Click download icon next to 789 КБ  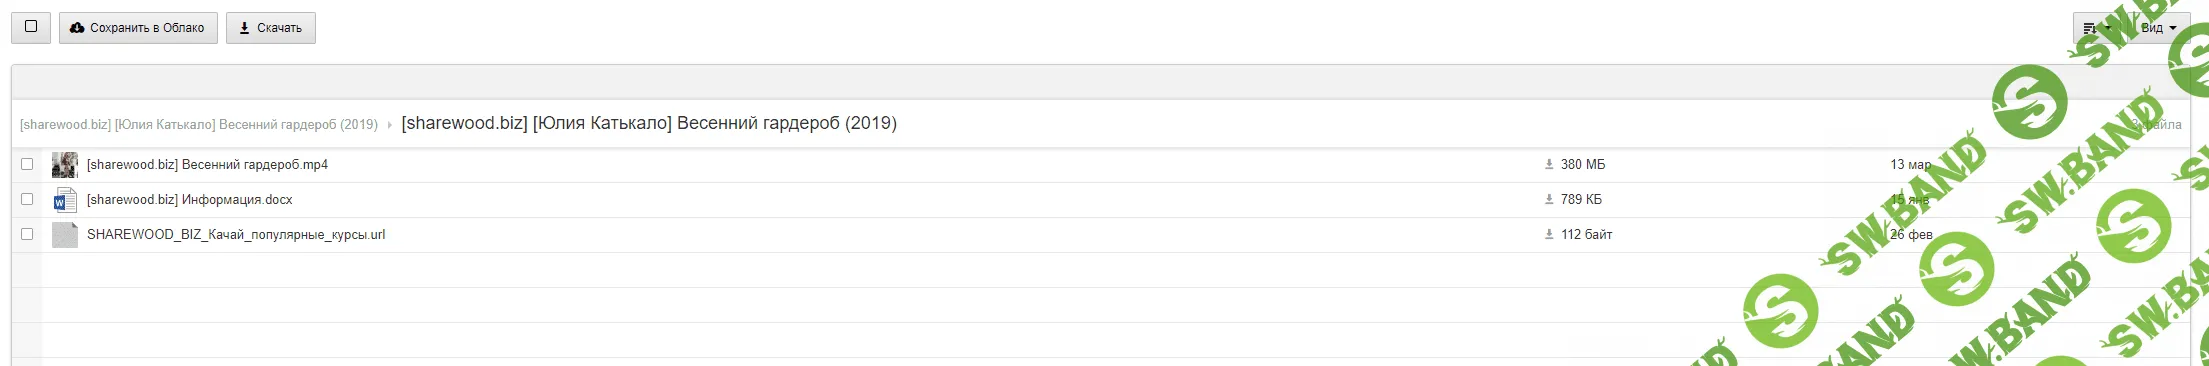[1549, 199]
